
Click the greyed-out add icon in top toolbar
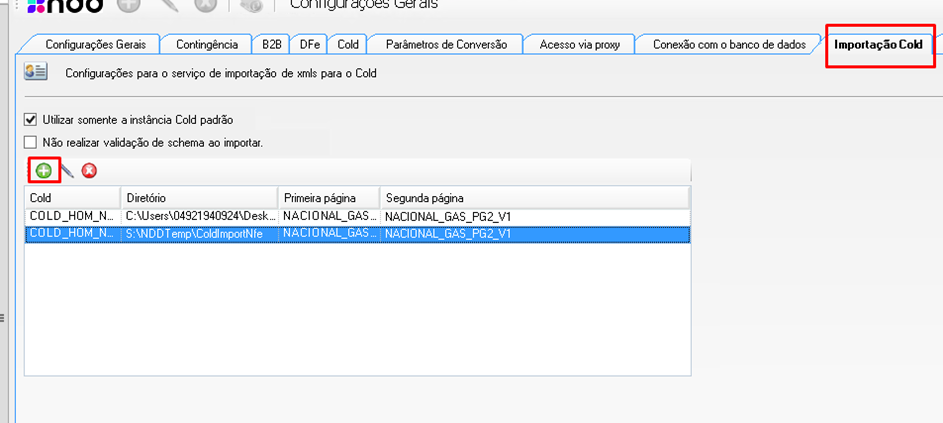tap(129, 5)
